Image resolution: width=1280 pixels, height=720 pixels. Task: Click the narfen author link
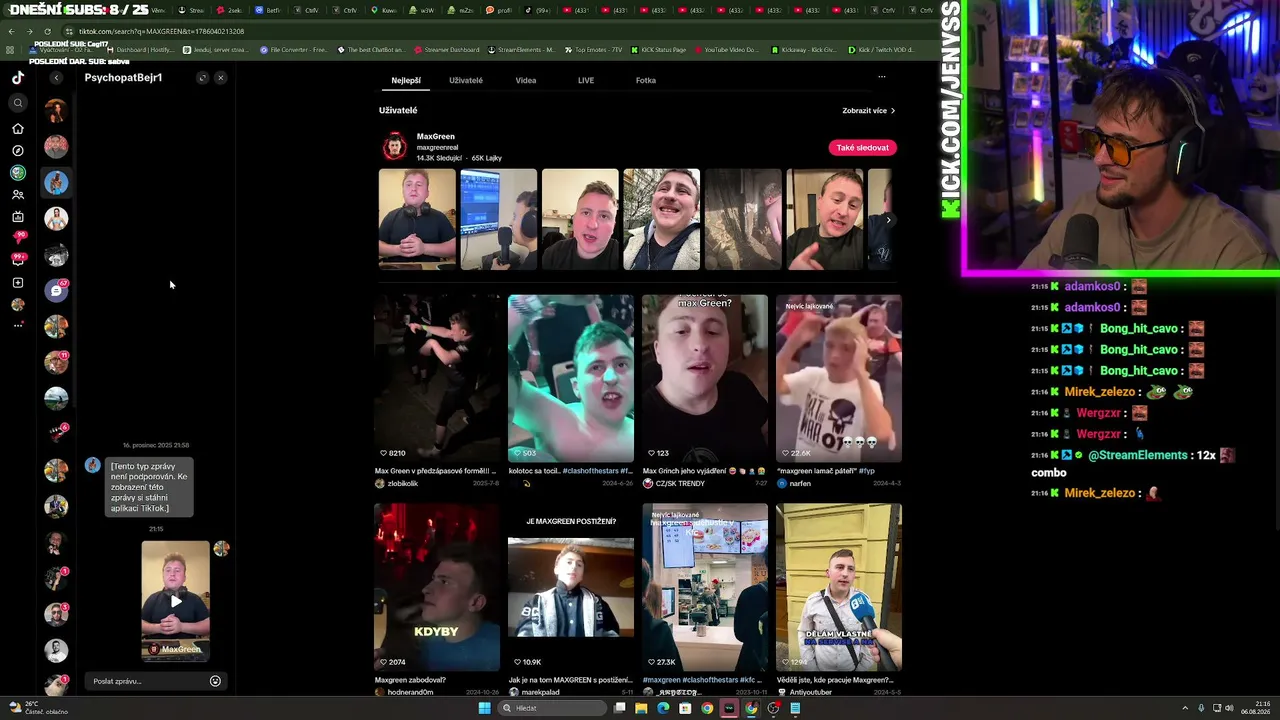(x=800, y=484)
